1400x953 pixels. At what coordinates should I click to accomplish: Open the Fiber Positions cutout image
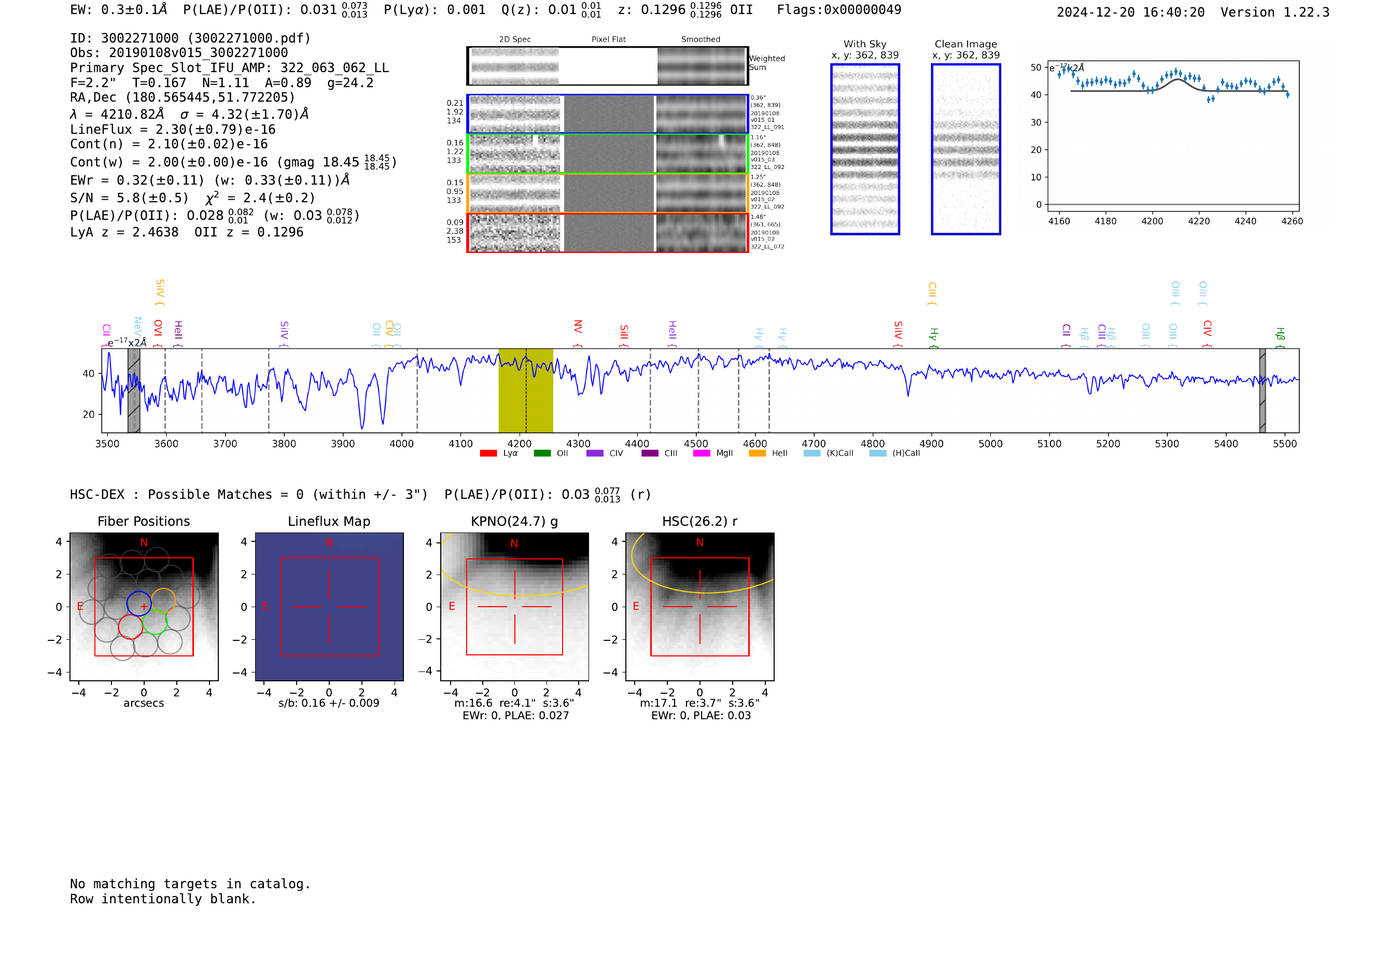[x=144, y=607]
